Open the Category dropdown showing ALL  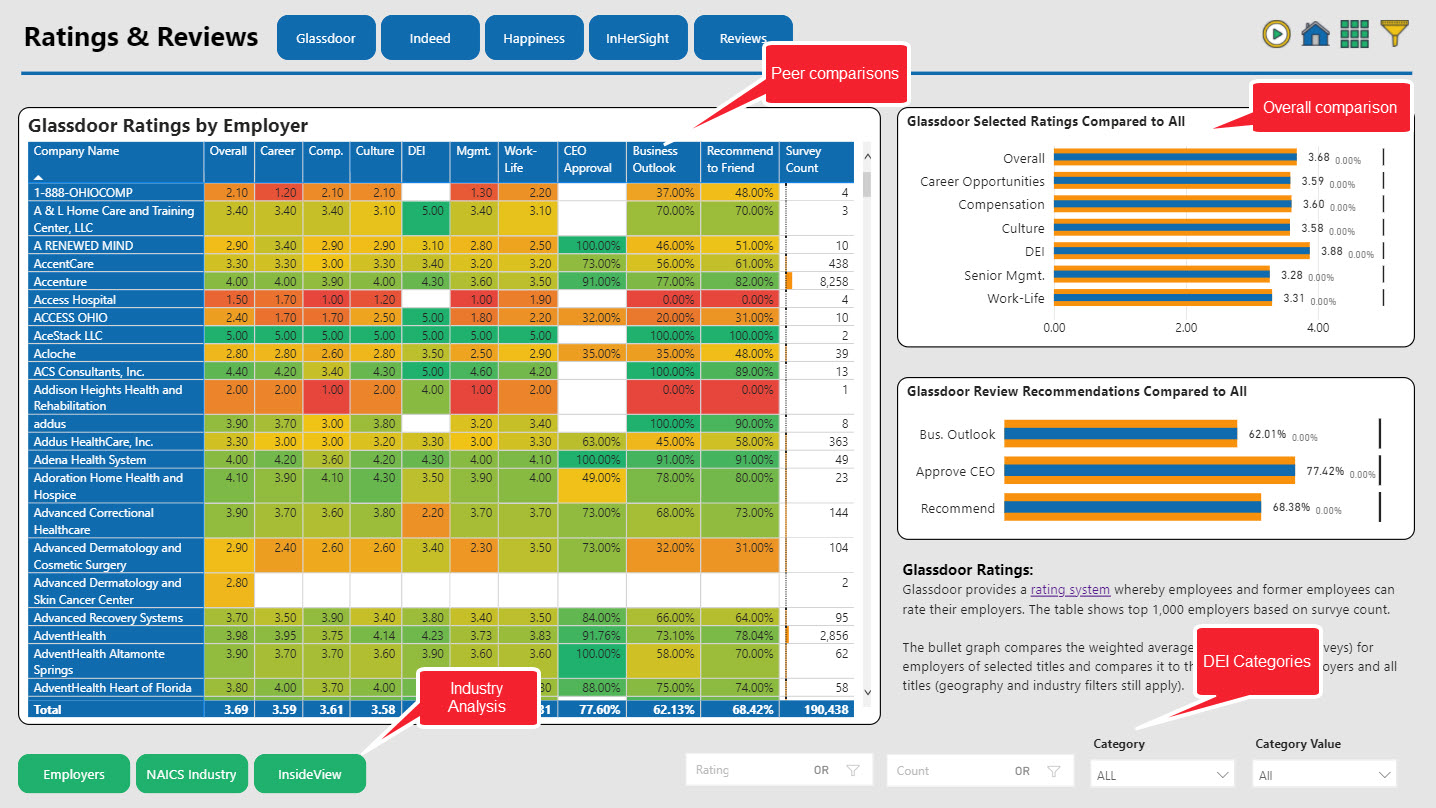(x=1162, y=774)
